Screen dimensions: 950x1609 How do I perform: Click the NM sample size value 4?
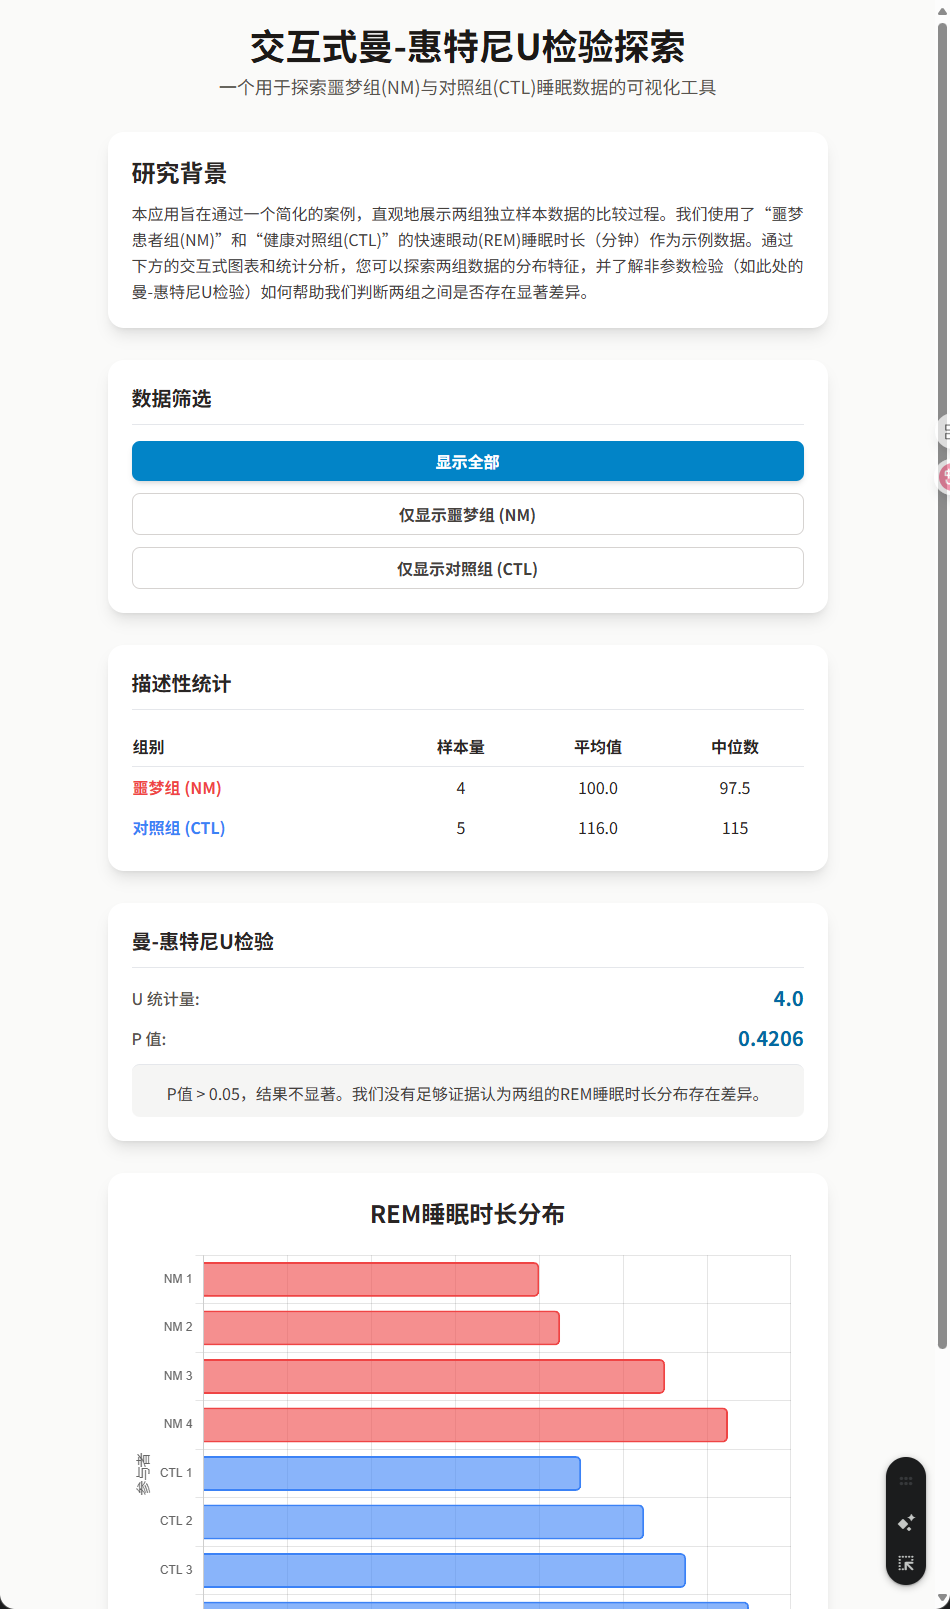(x=460, y=788)
